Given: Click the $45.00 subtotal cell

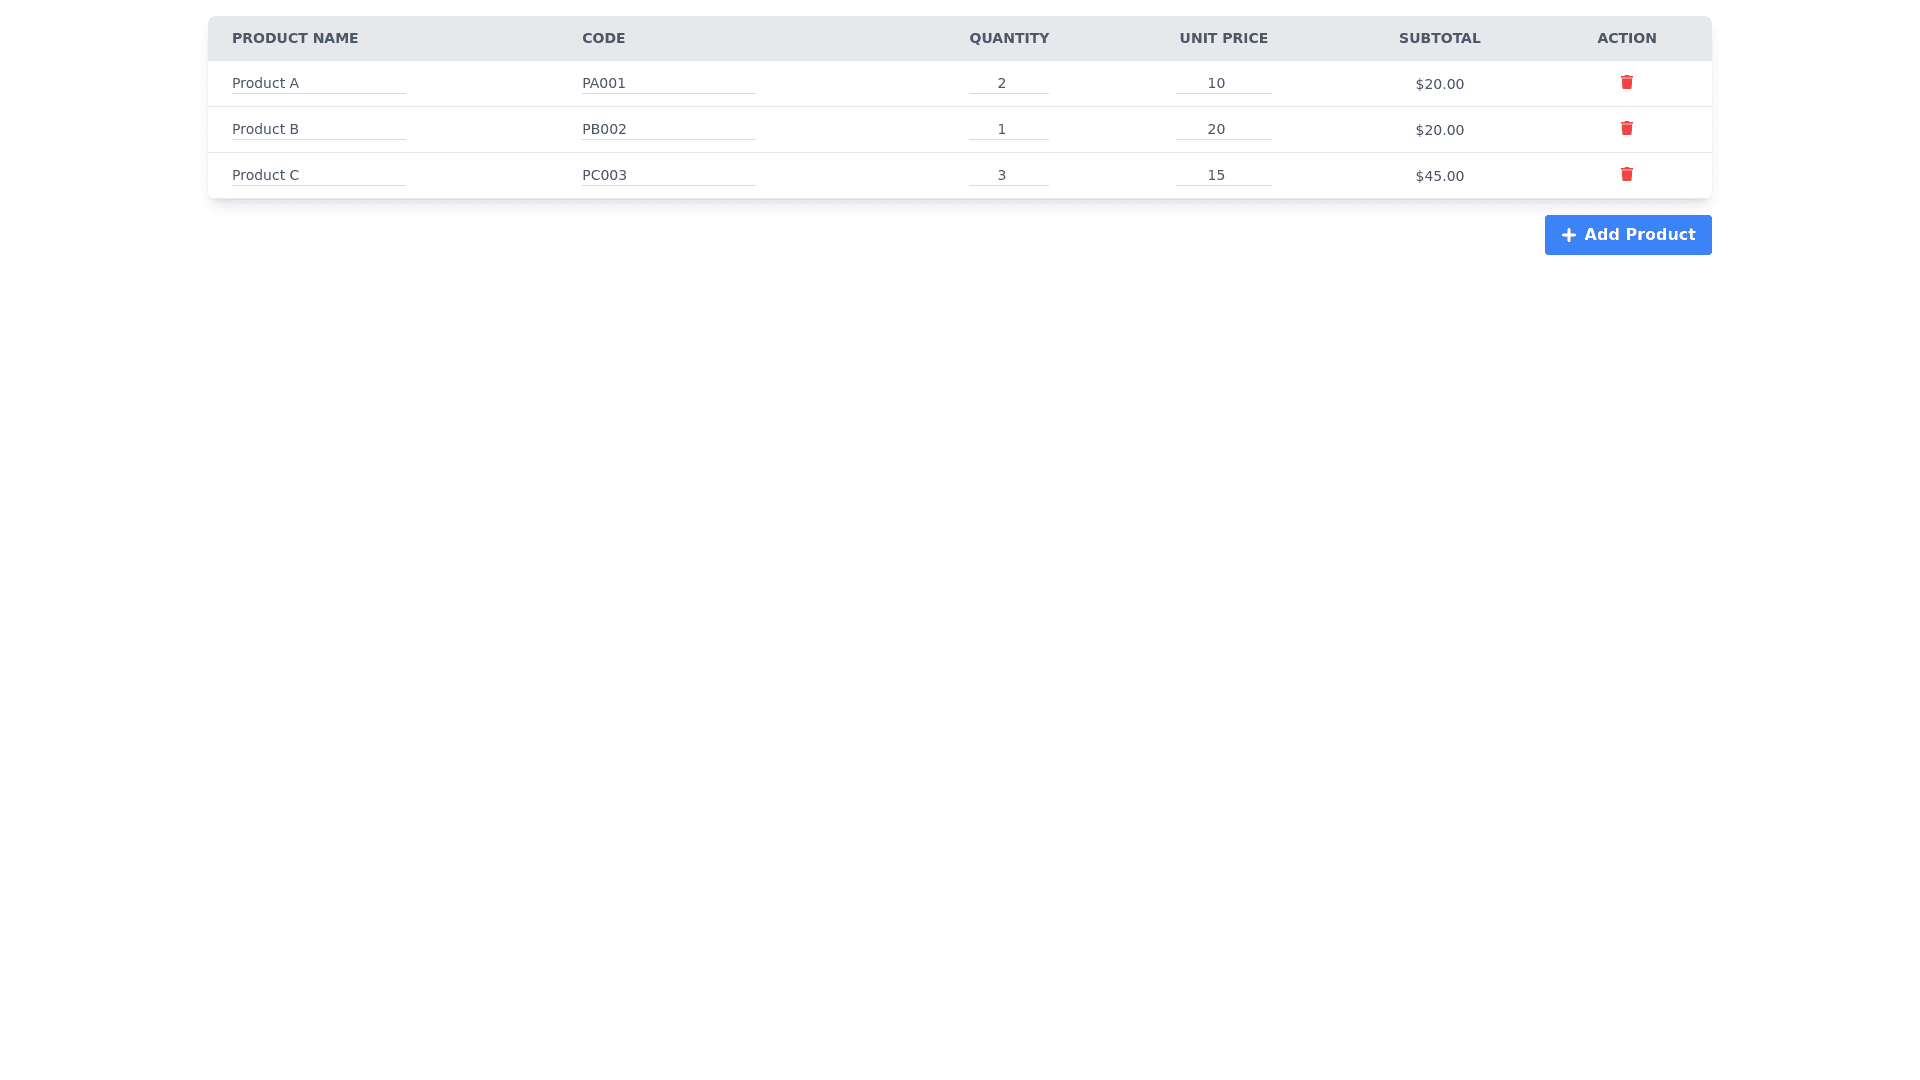Looking at the screenshot, I should (1439, 176).
